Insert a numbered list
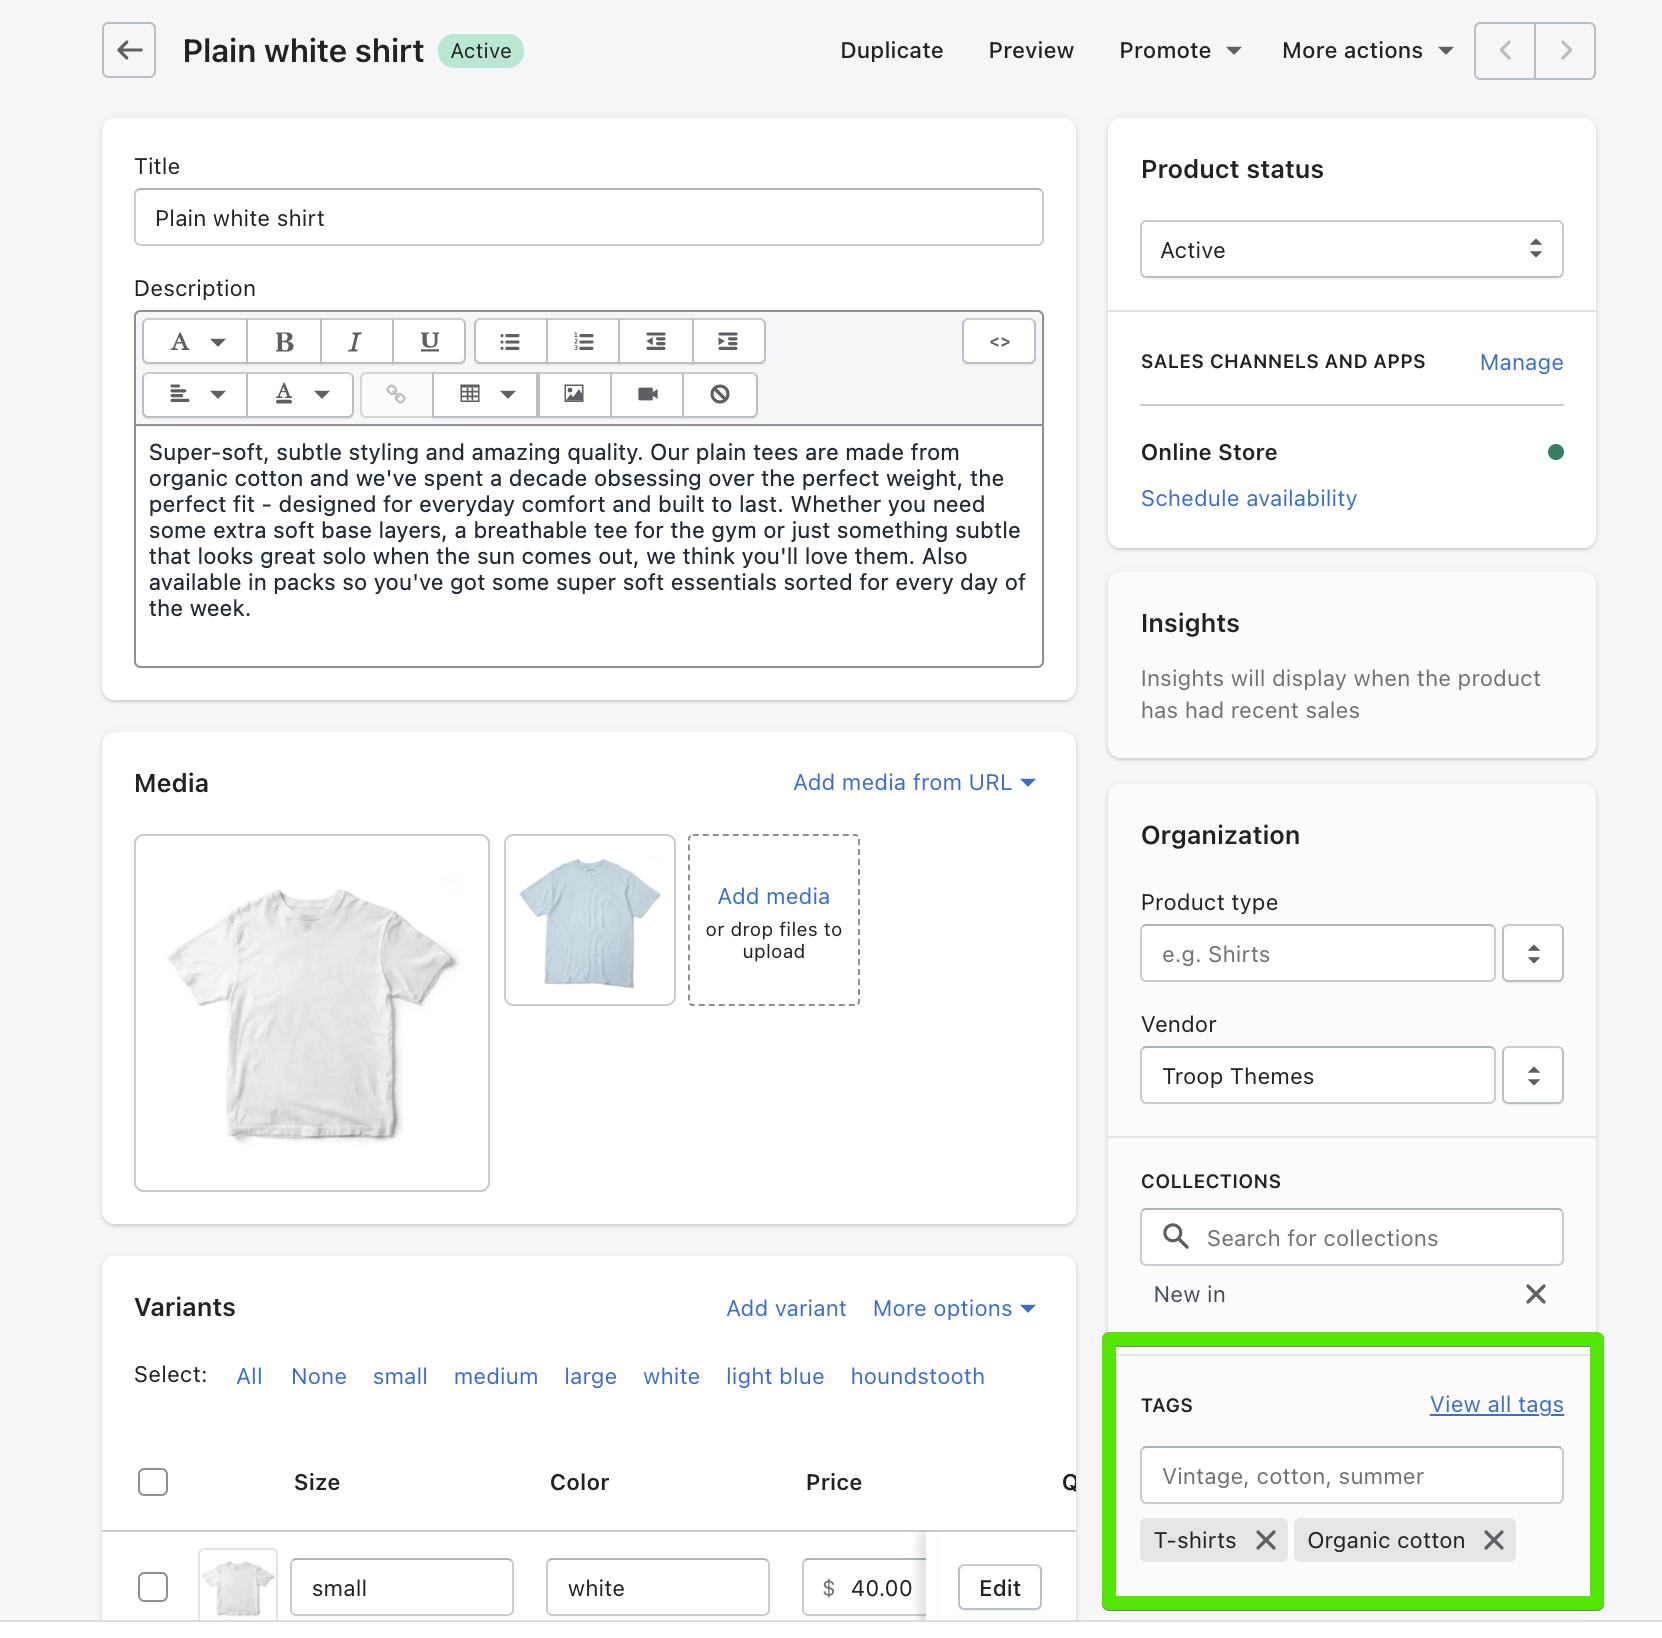This screenshot has height=1638, width=1662. click(x=584, y=342)
